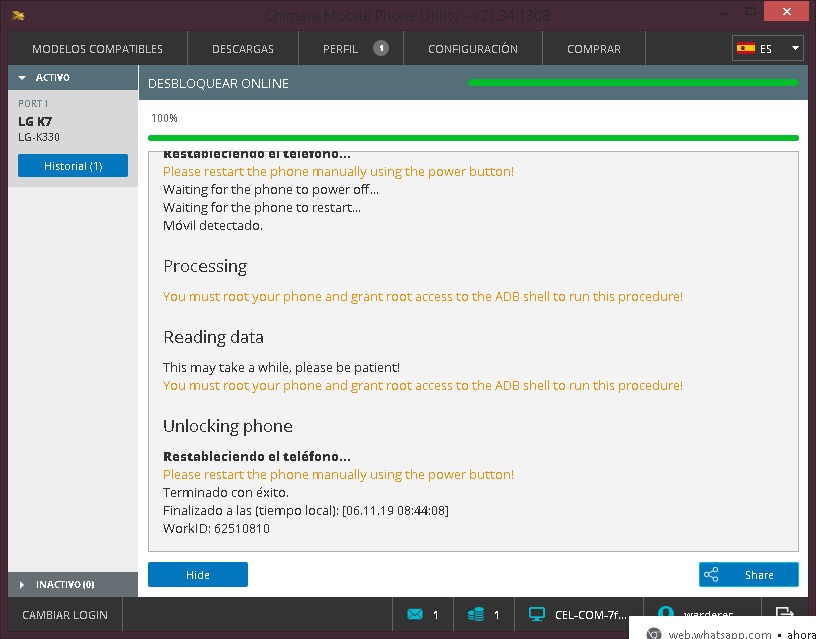816x639 pixels.
Task: Click the 100% progress label
Action: 164,118
